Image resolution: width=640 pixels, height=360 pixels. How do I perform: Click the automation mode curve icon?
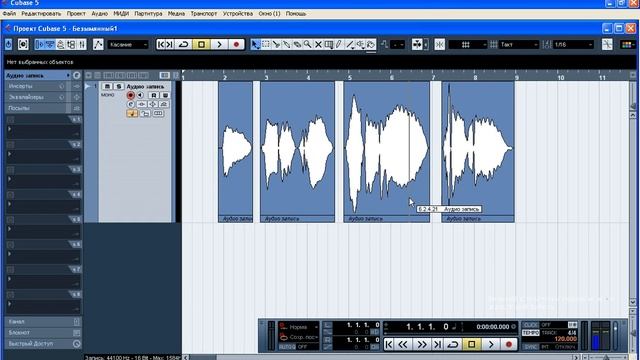click(x=98, y=44)
